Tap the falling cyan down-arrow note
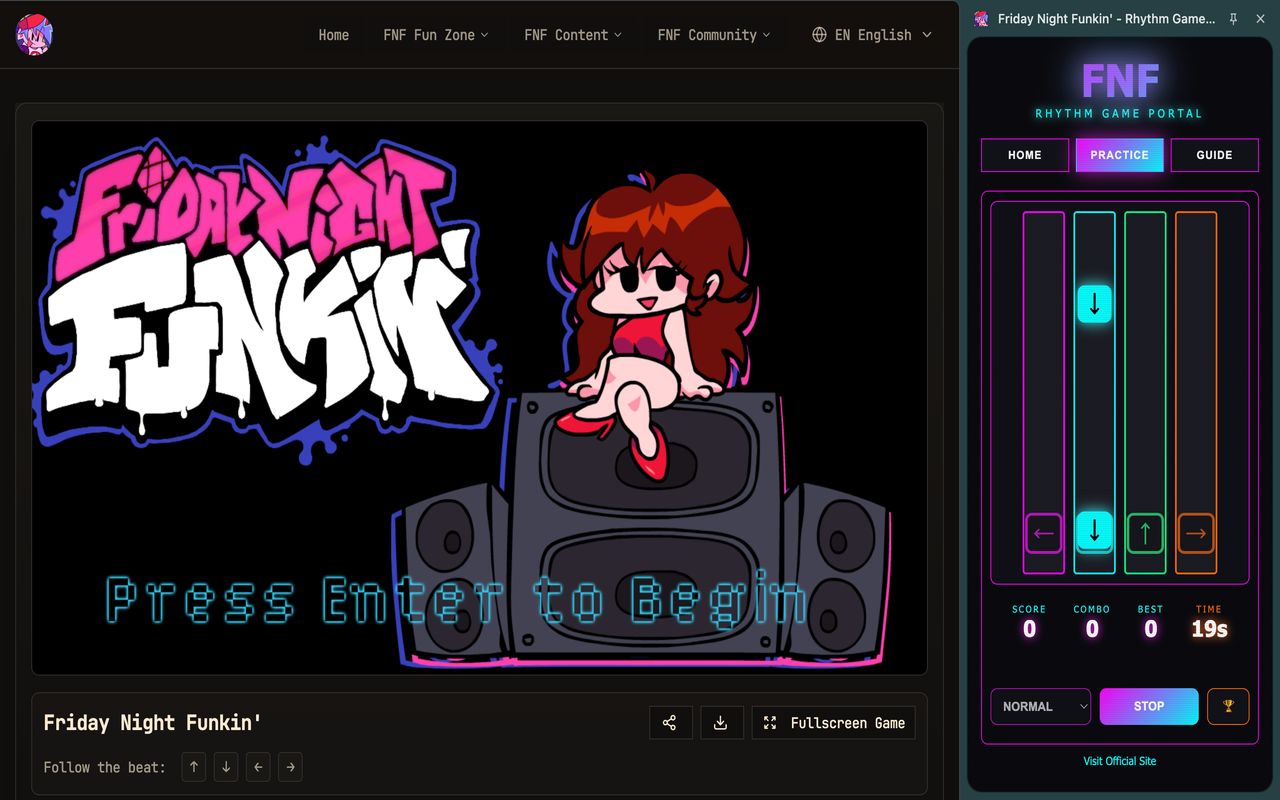1280x800 pixels. 1094,303
